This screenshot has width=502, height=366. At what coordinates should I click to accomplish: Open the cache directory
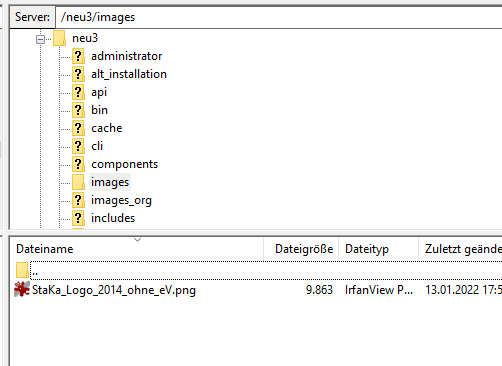(x=107, y=128)
